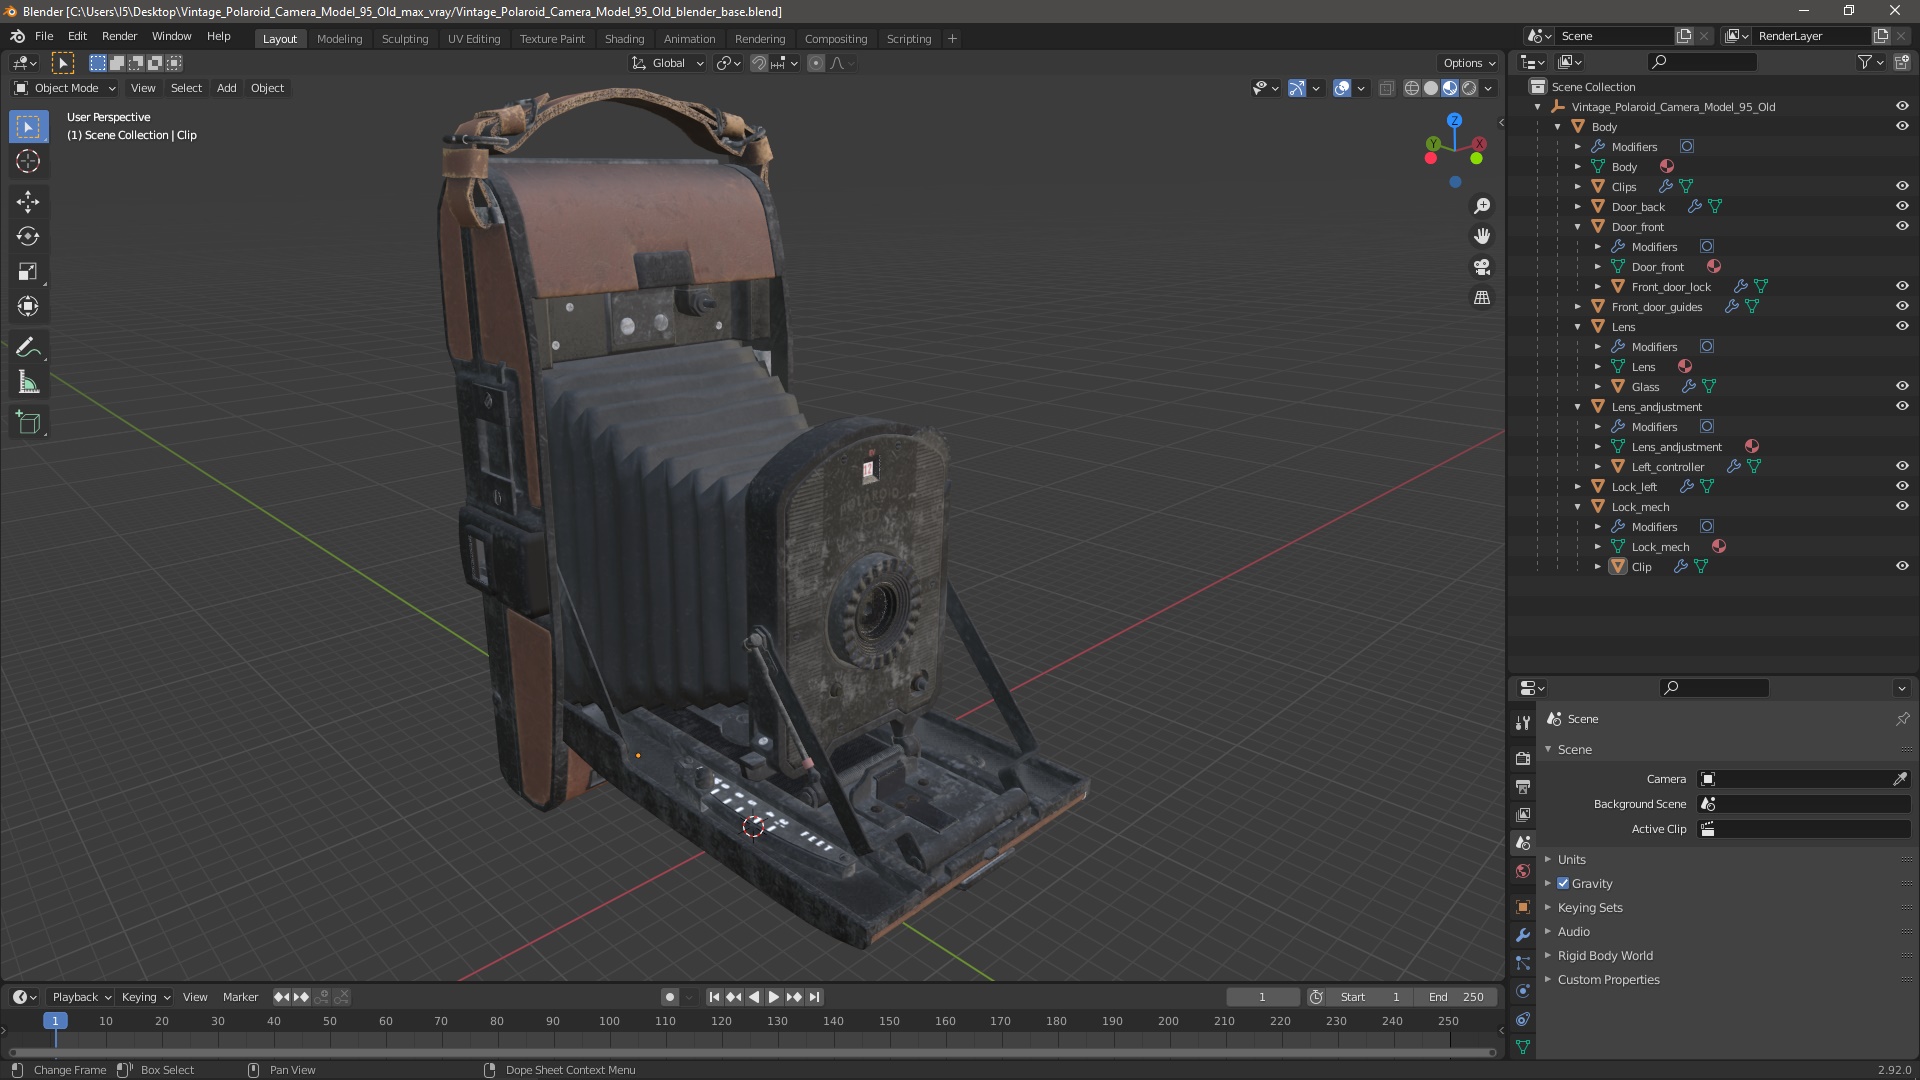This screenshot has width=1920, height=1080.
Task: Open the Playback dropdown in timeline
Action: 81,997
